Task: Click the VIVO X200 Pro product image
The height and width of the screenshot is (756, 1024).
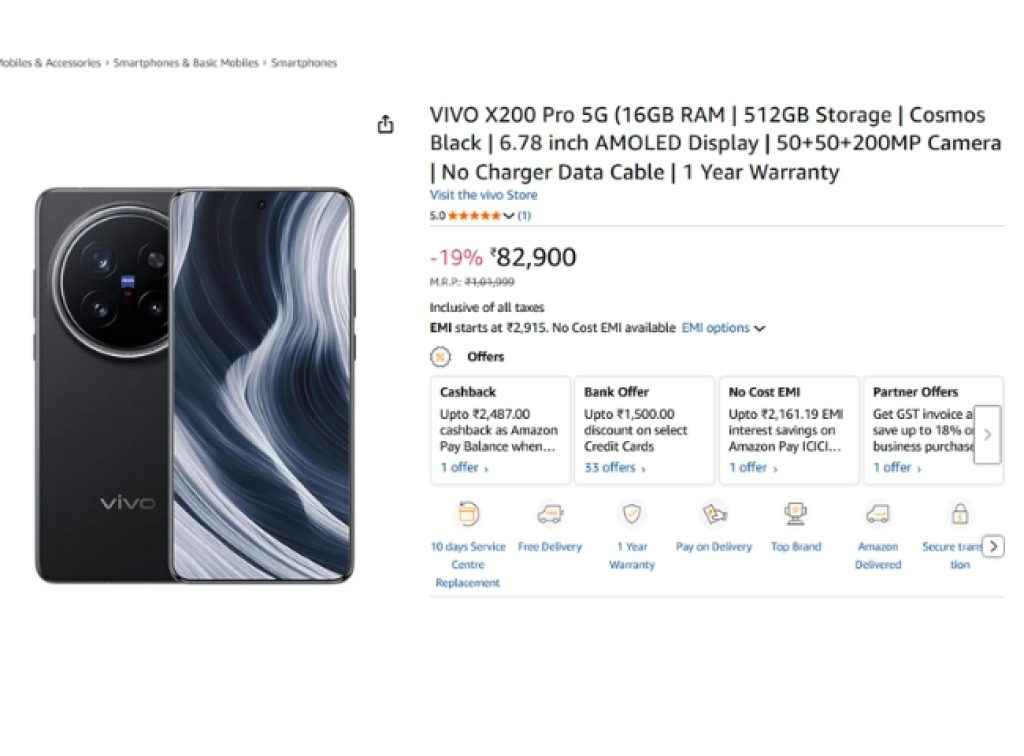Action: 195,385
